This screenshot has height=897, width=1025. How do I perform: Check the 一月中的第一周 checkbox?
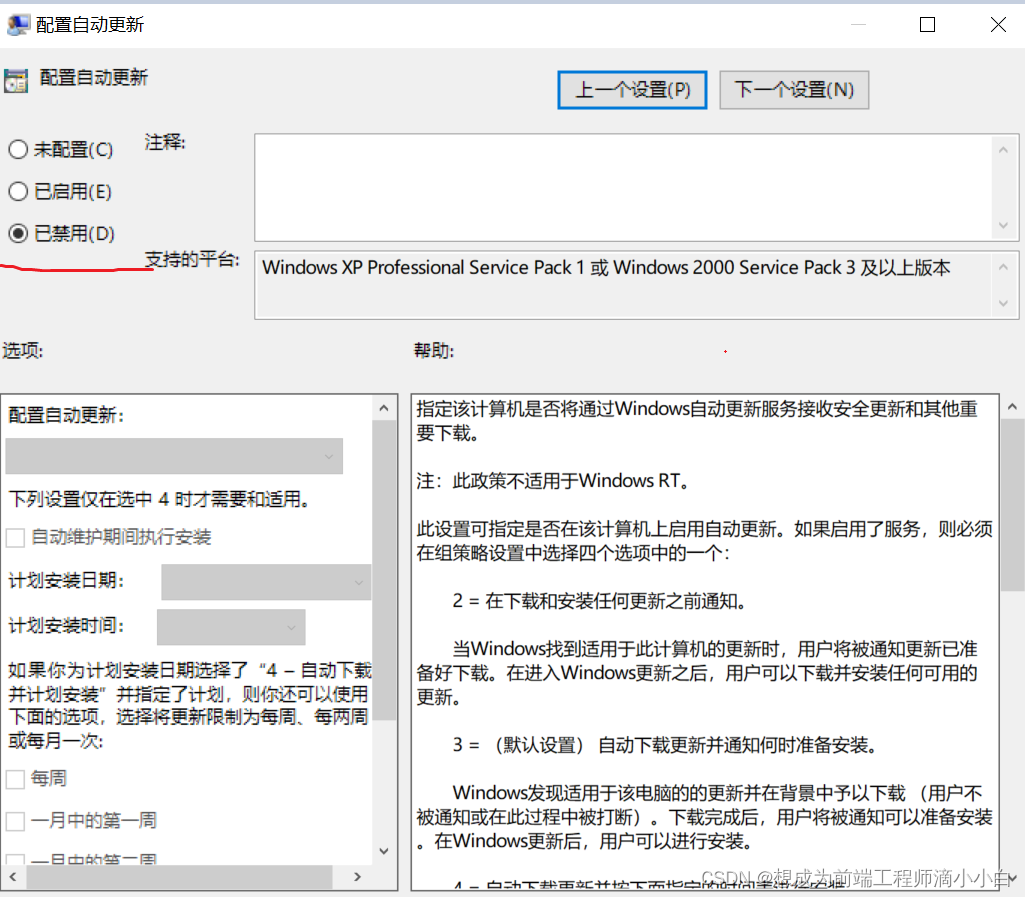[15, 821]
